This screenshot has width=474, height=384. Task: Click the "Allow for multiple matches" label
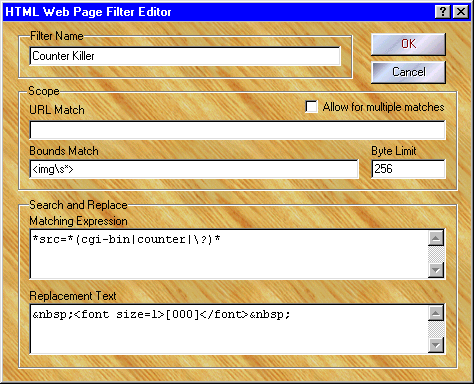point(383,107)
